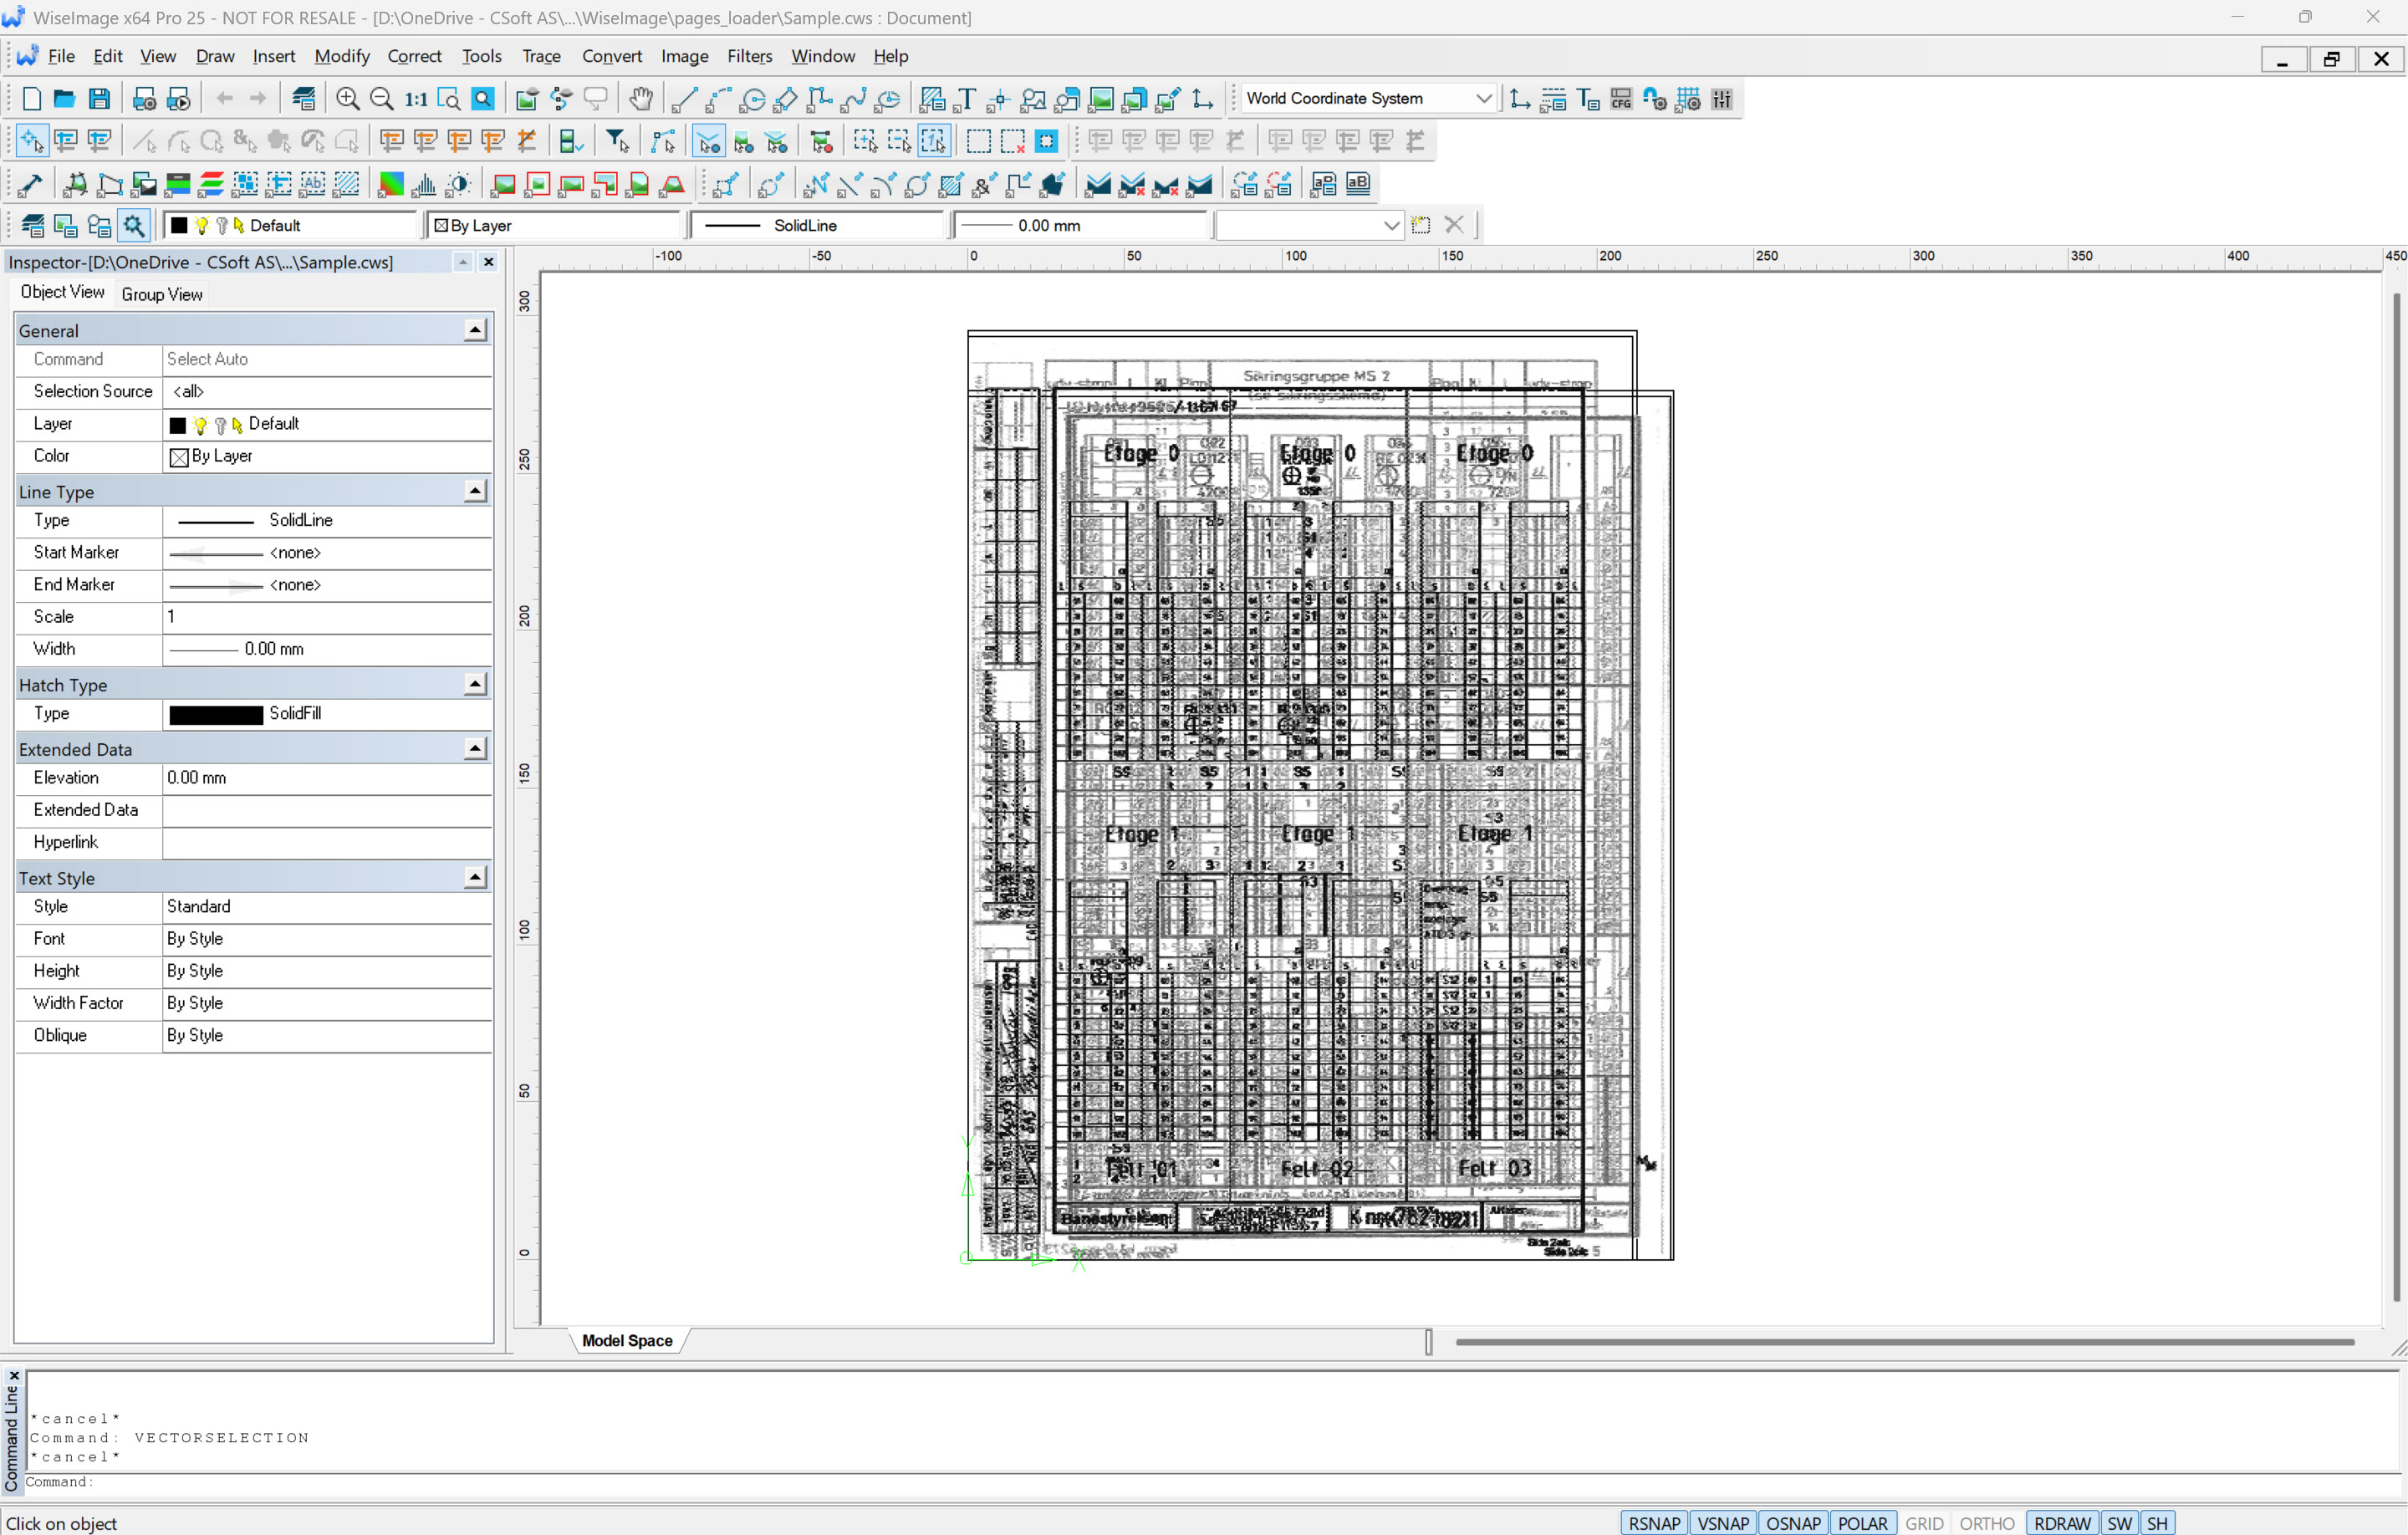
Task: Click the 1:1 zoom icon
Action: pos(415,99)
